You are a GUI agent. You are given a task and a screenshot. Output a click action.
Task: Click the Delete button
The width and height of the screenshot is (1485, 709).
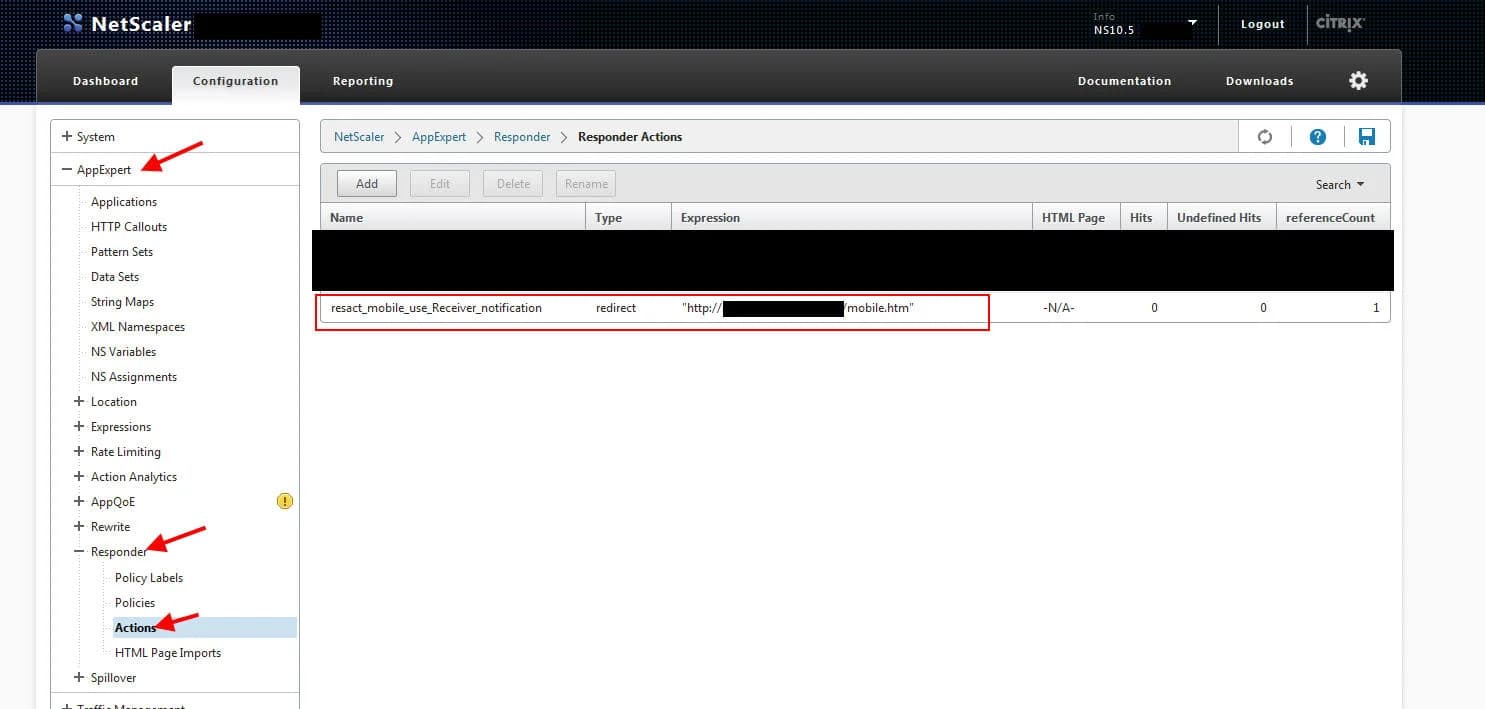pos(513,184)
